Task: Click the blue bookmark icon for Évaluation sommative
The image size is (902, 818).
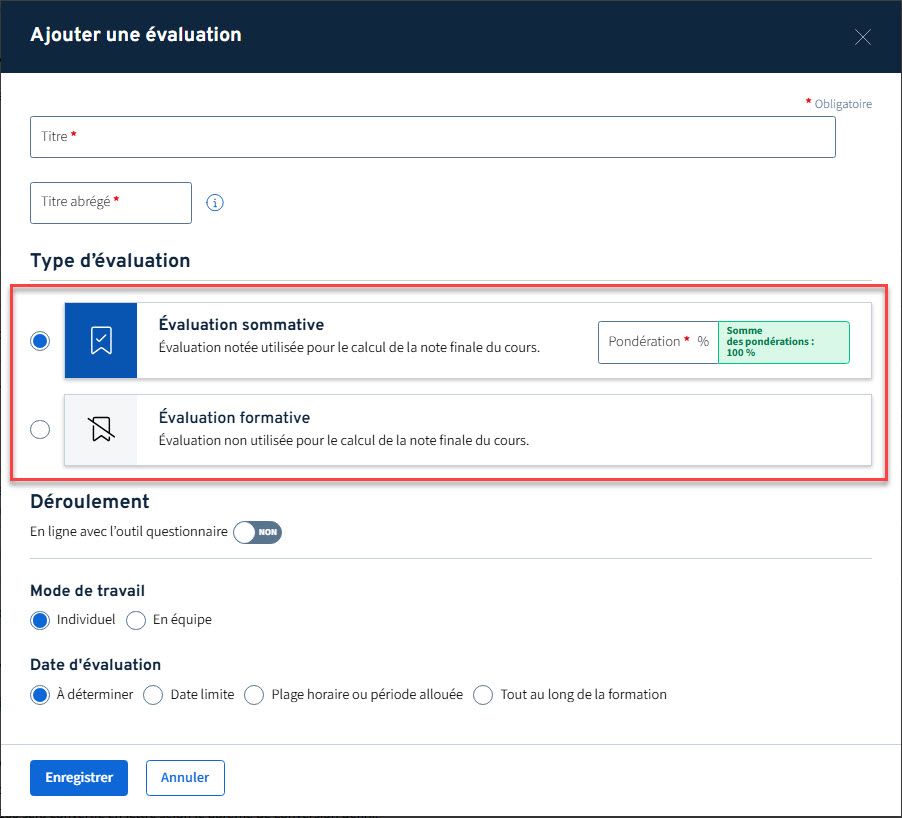Action: [x=100, y=341]
